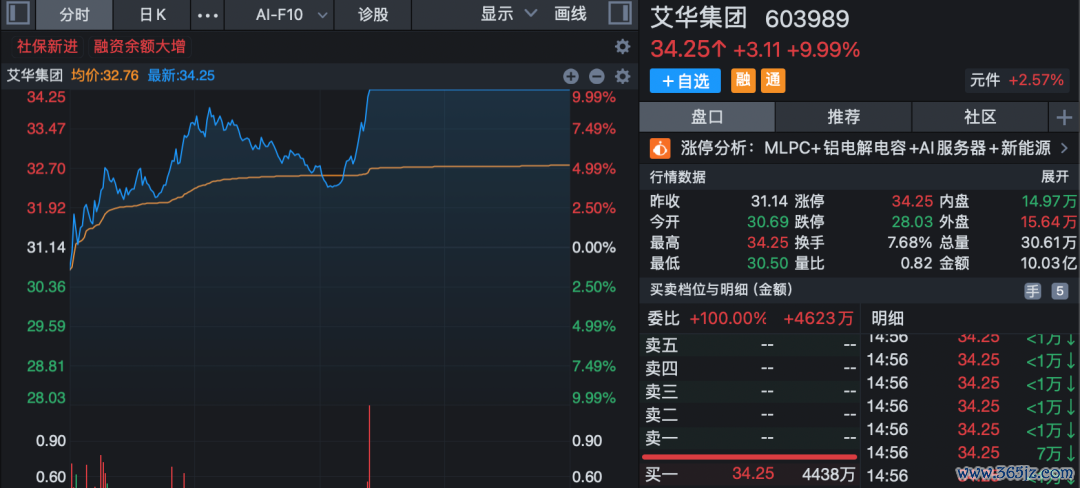Click the 通 stock connect badge
Viewport: 1080px width, 488px height.
point(773,81)
